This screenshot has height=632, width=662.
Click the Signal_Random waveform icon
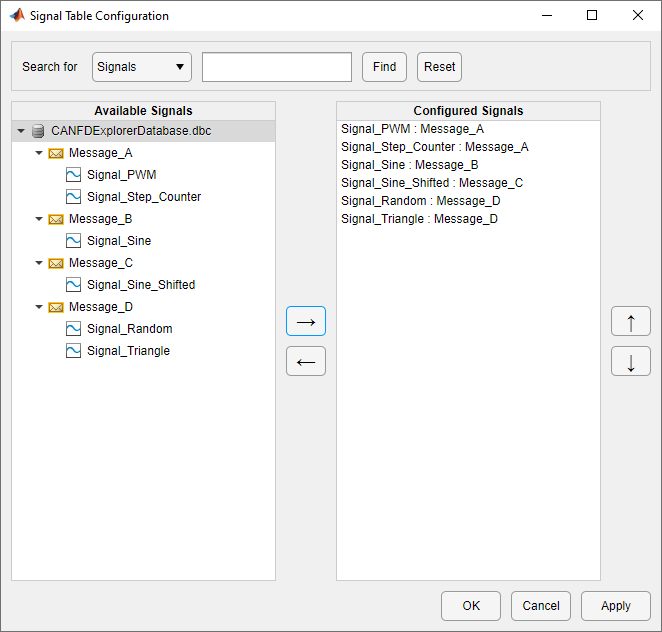(x=73, y=329)
